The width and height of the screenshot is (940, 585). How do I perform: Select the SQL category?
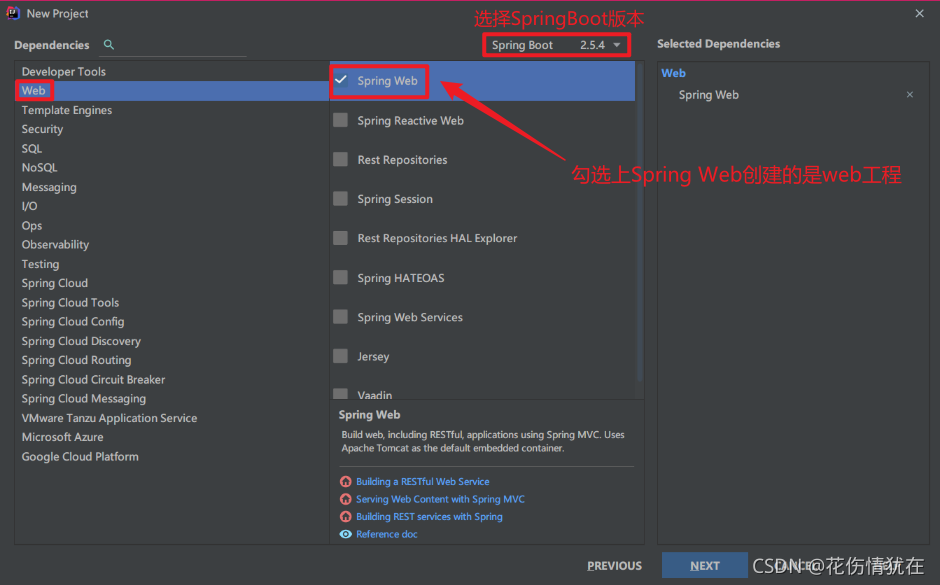(x=32, y=148)
